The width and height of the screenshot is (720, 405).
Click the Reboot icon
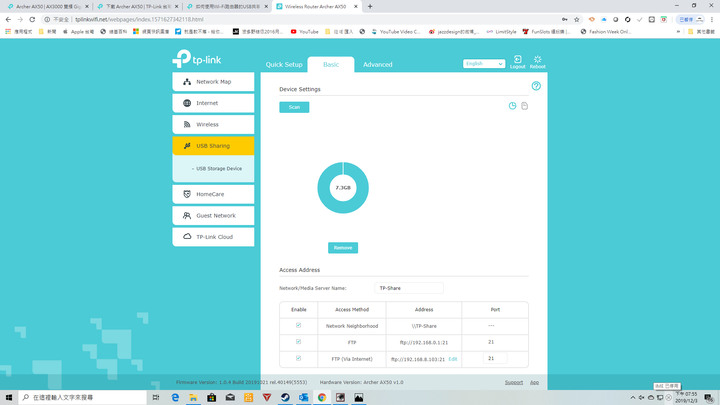coord(537,62)
